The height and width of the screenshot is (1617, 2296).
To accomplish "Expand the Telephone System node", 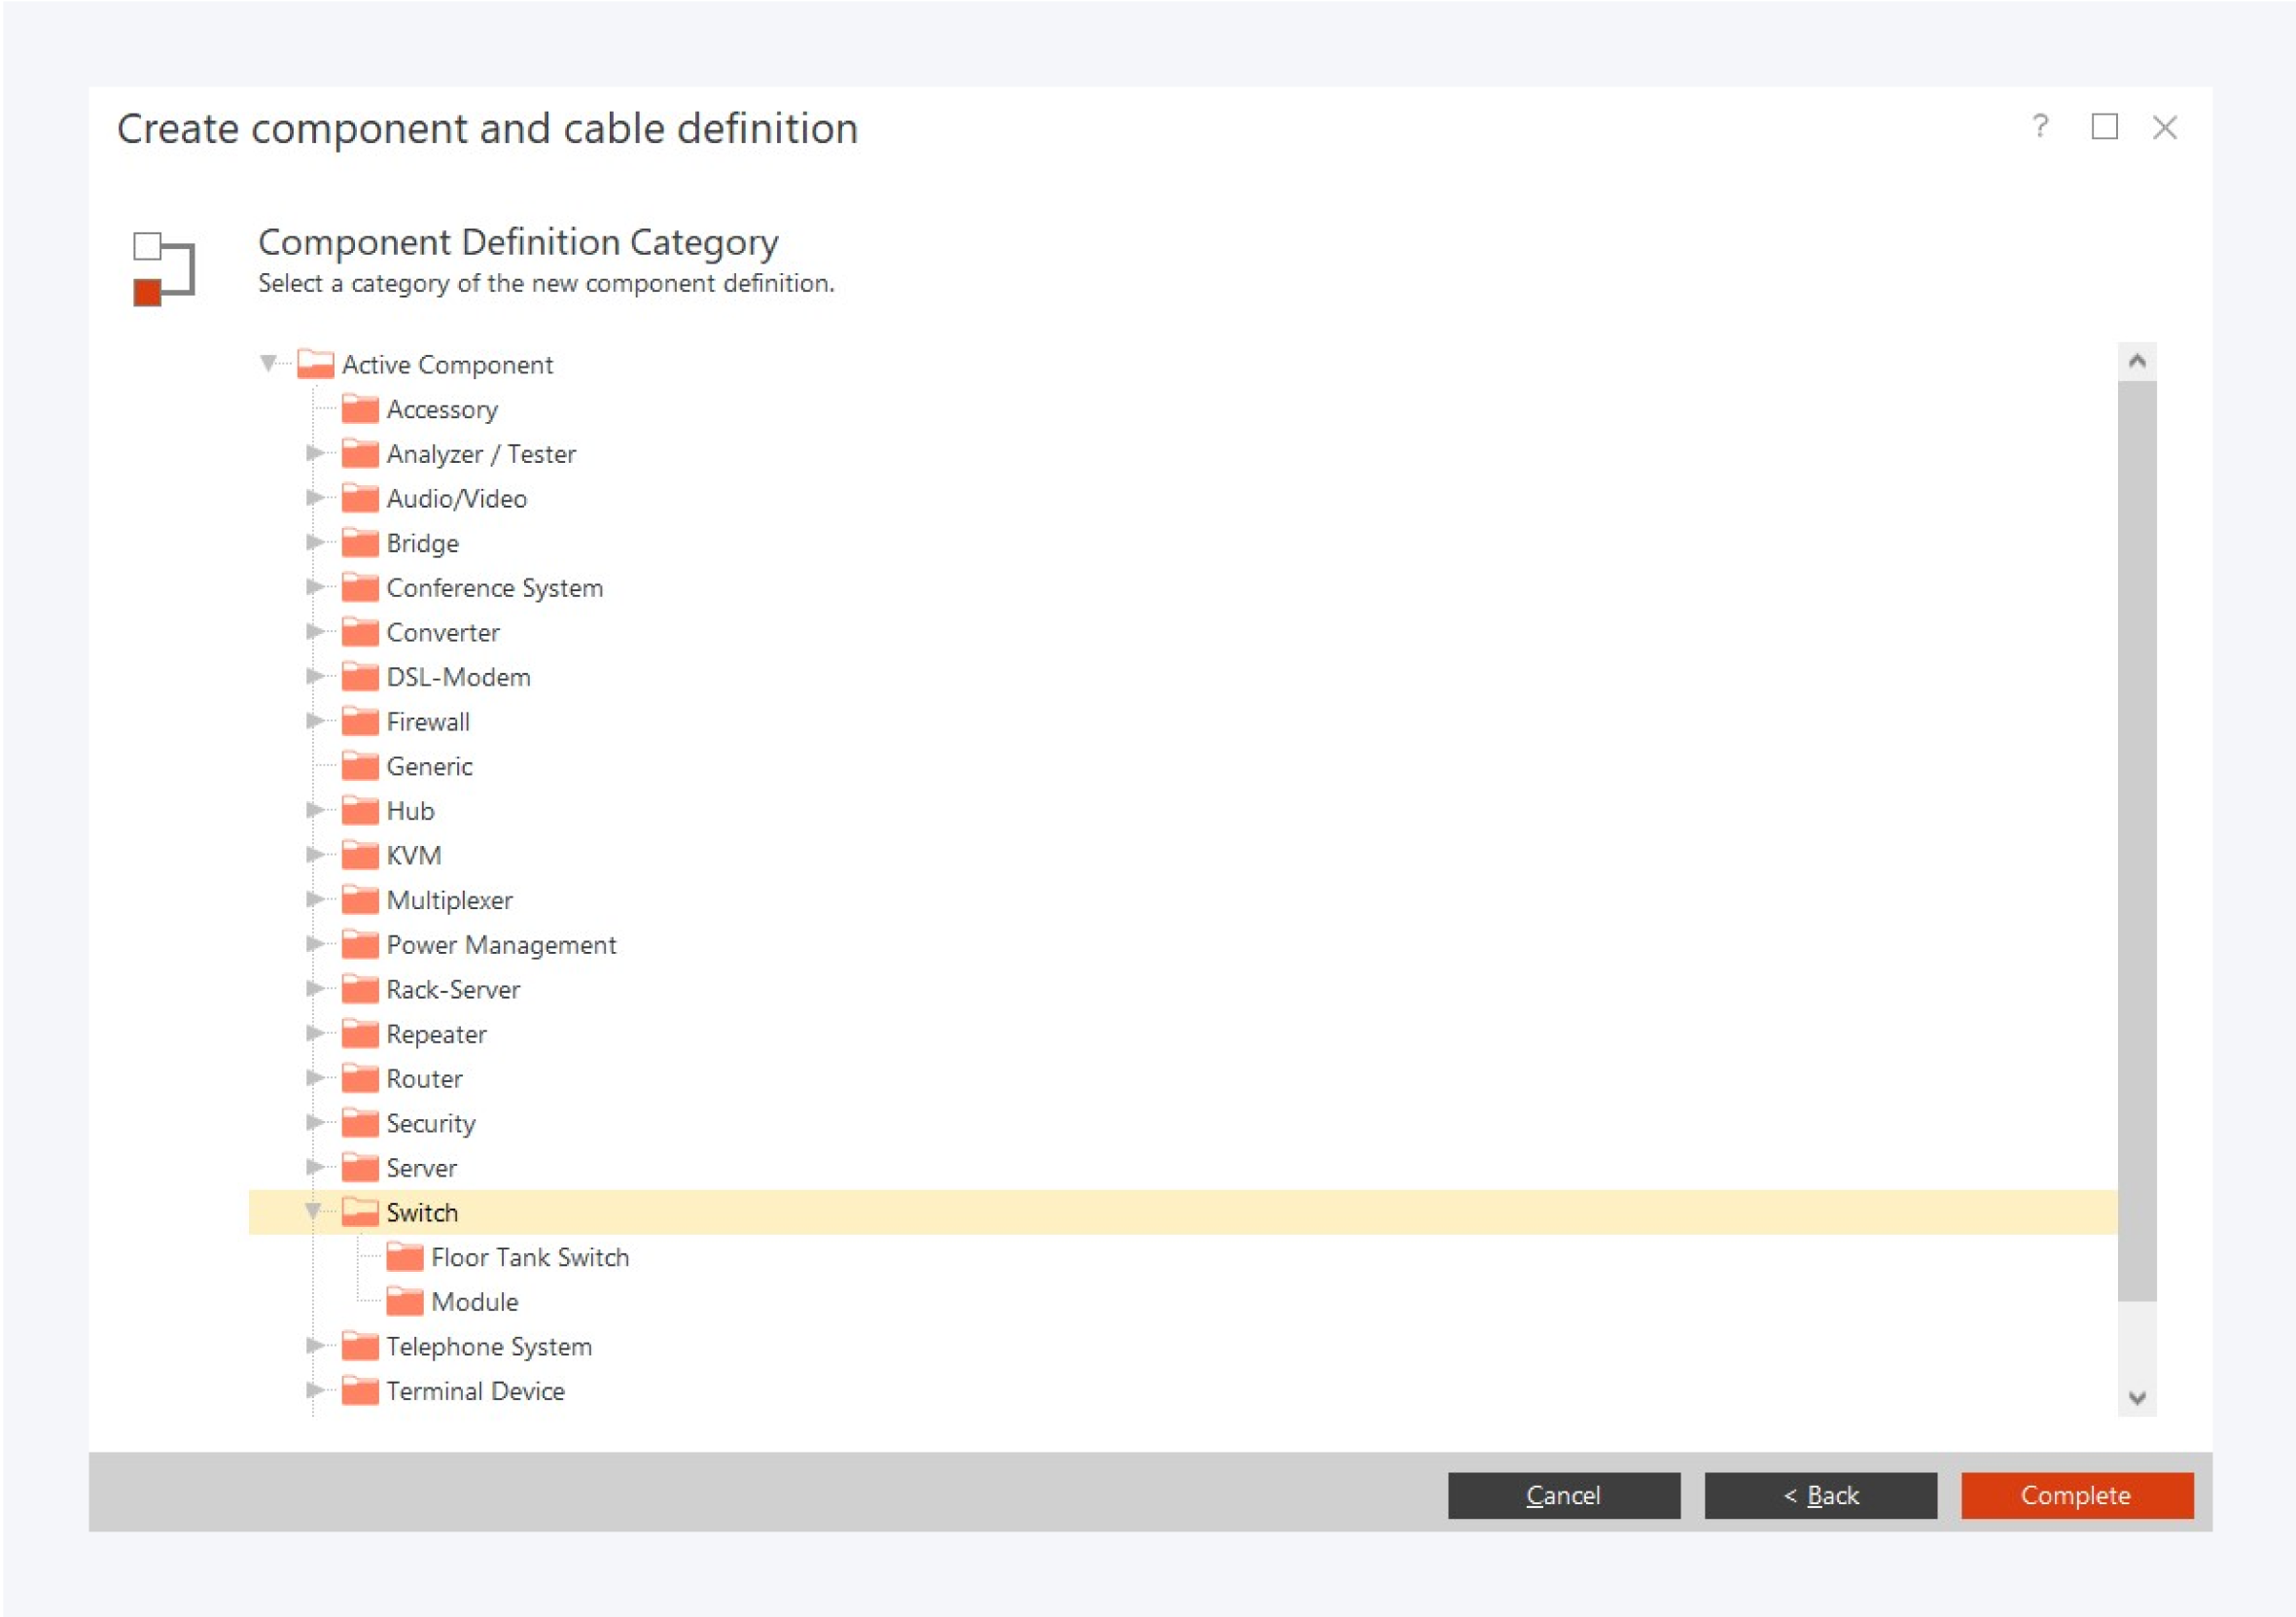I will [x=314, y=1346].
